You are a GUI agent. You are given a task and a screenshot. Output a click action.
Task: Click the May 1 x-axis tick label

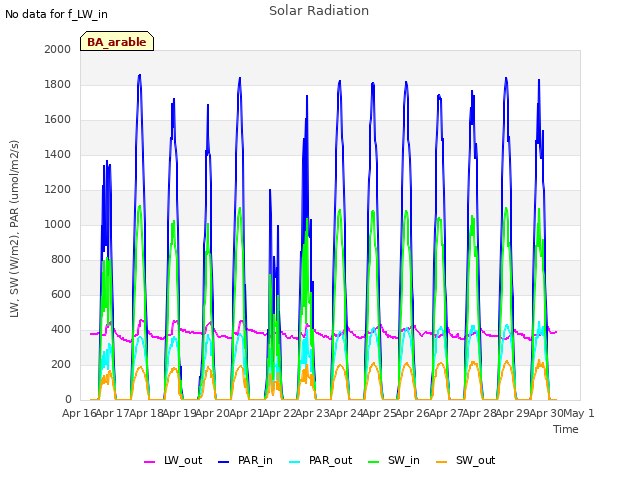pos(578,413)
